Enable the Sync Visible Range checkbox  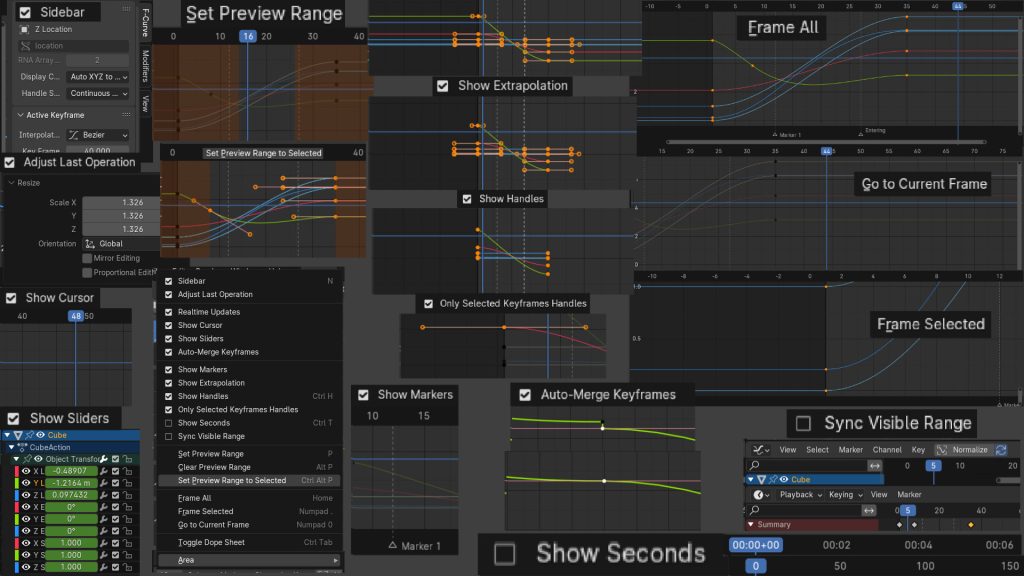pos(802,424)
